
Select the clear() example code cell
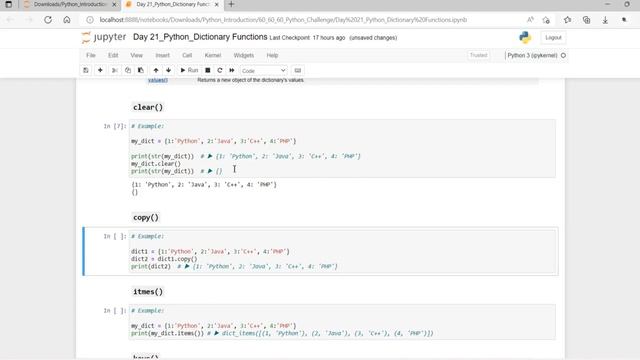[x=342, y=149]
